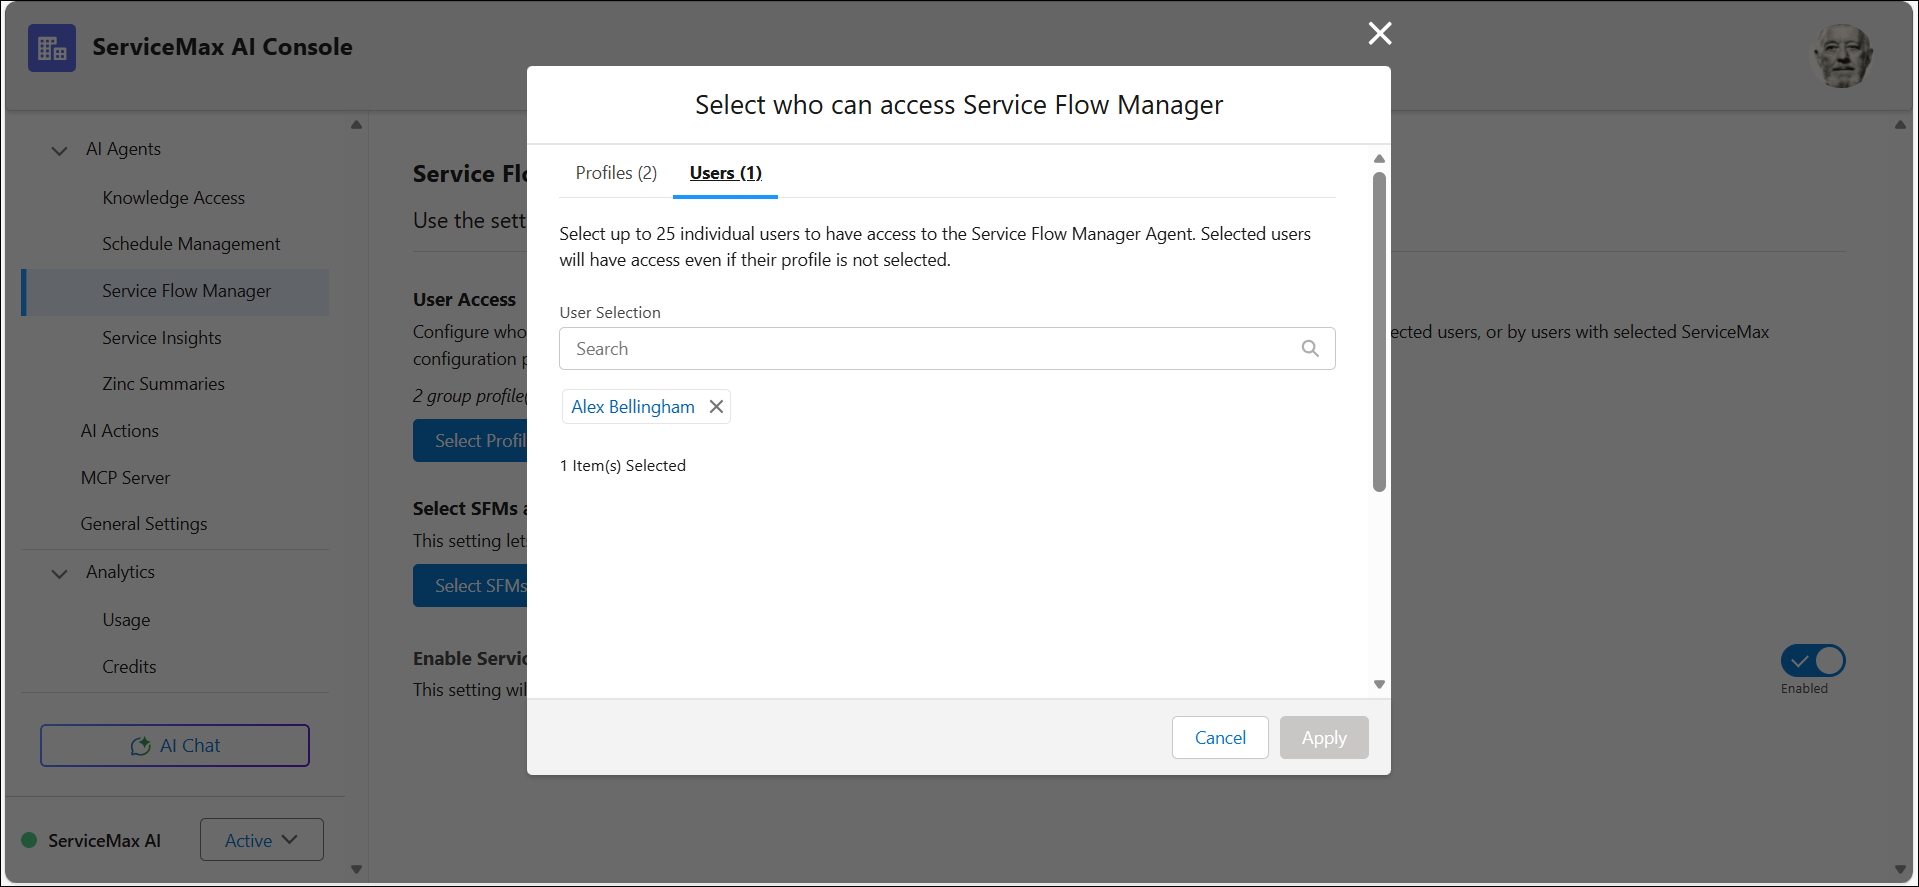Collapse the AI Agents section chevron
The height and width of the screenshot is (887, 1919).
[60, 150]
